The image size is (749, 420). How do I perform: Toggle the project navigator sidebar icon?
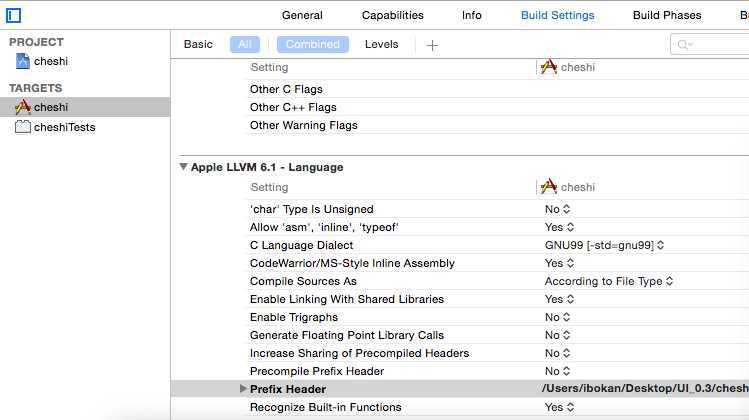tap(13, 15)
